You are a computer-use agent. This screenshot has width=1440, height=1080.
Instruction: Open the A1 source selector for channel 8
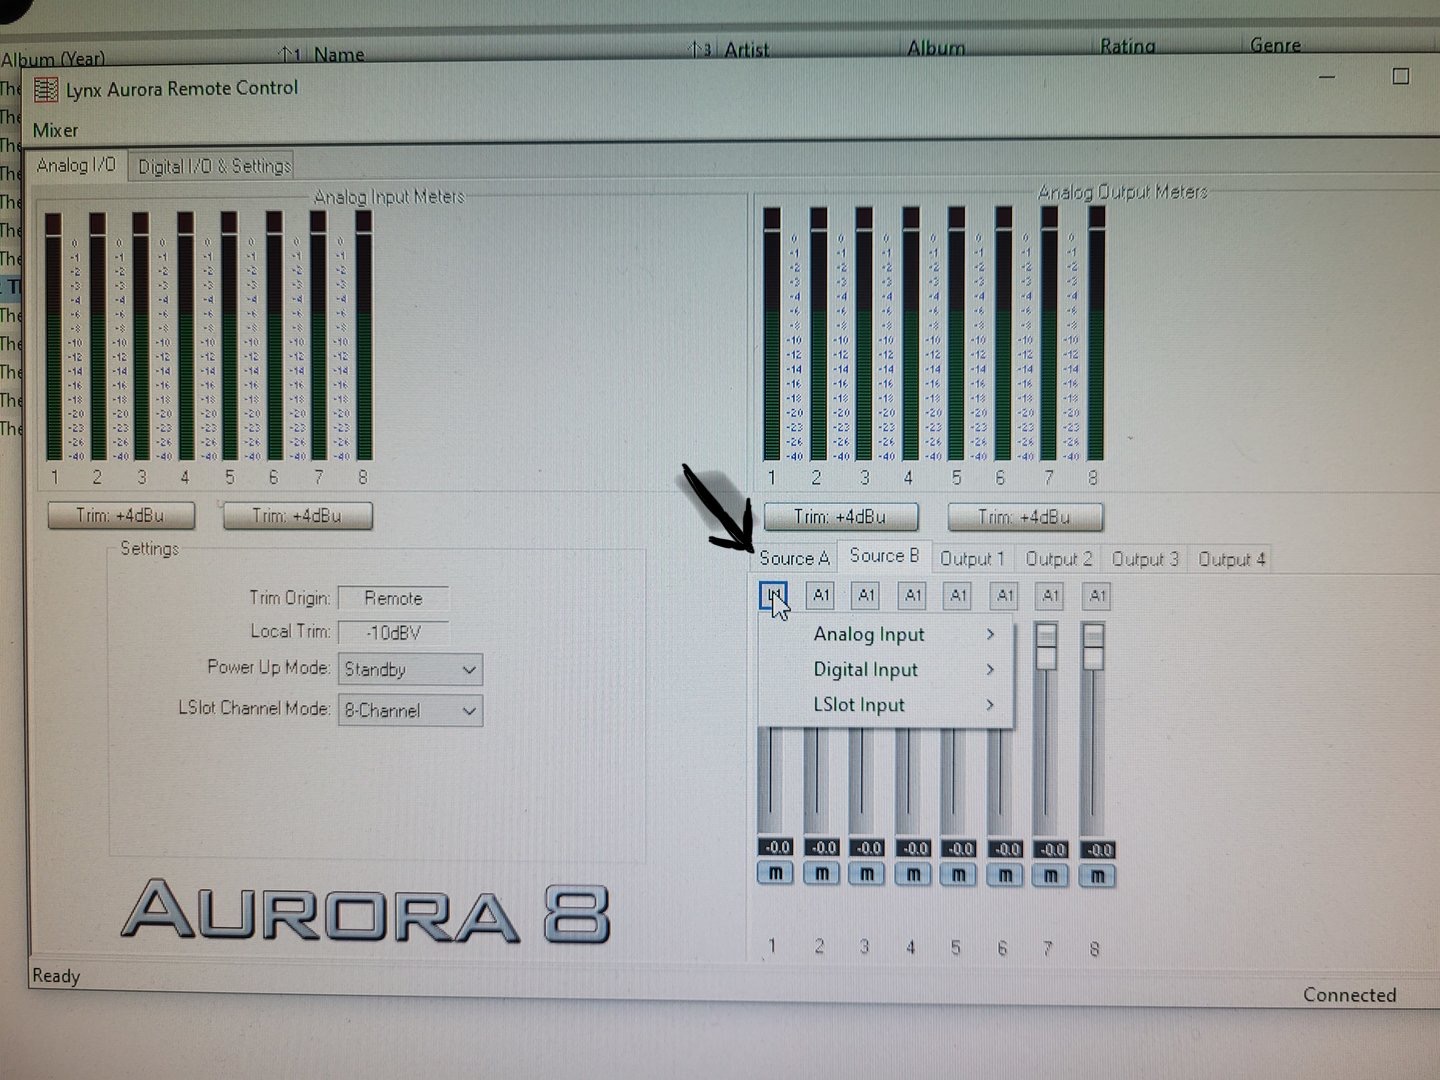pos(1097,596)
